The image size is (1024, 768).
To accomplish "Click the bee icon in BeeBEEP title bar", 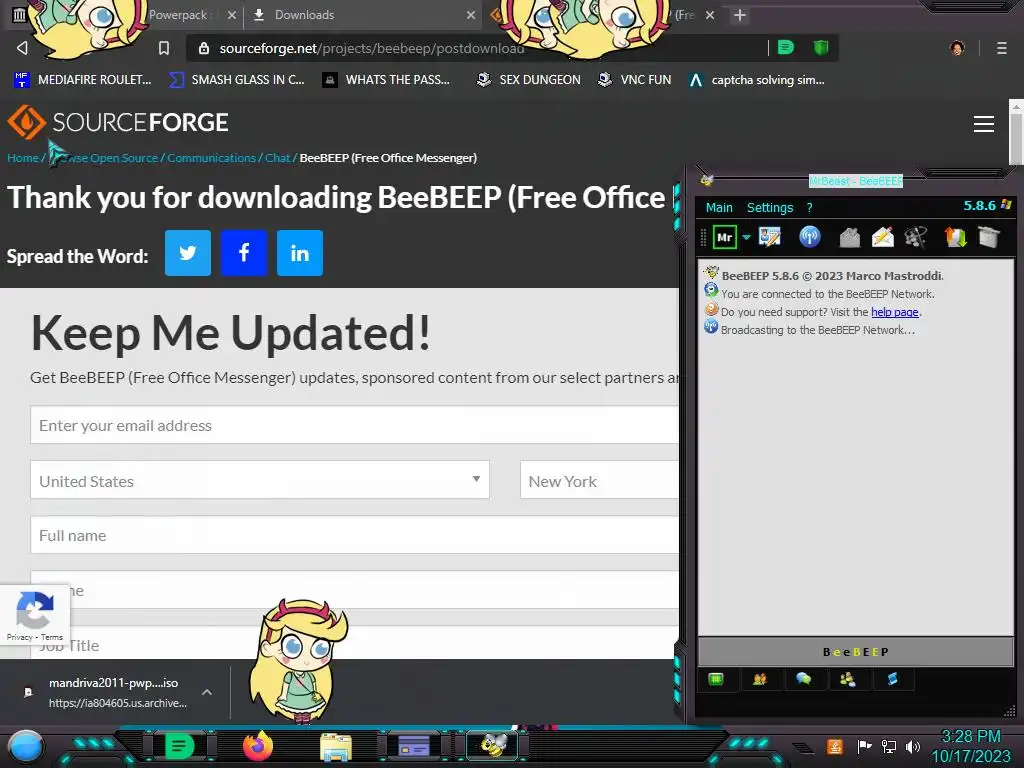I will (707, 180).
